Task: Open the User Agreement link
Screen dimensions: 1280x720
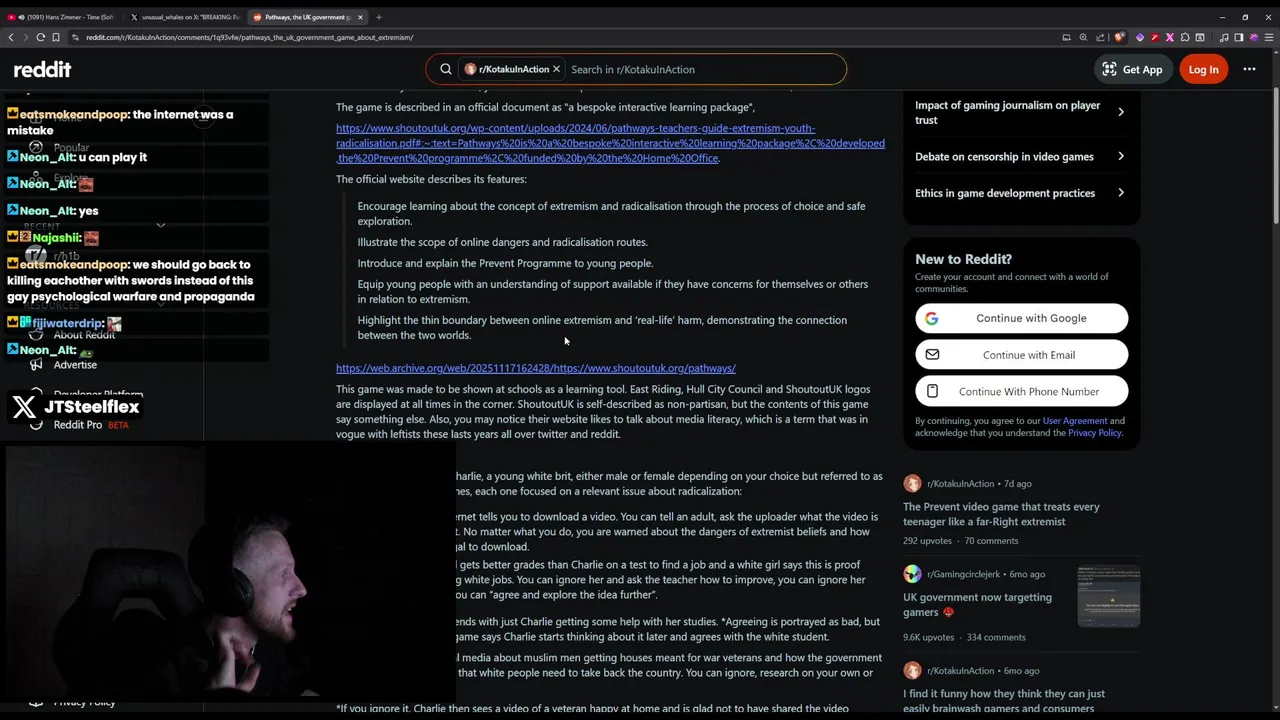Action: [1074, 421]
